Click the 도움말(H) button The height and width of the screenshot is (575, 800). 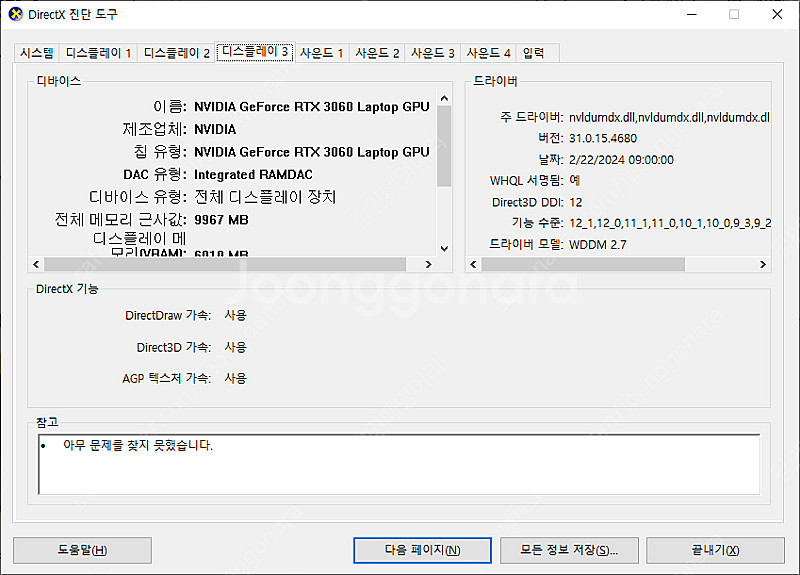pos(82,550)
